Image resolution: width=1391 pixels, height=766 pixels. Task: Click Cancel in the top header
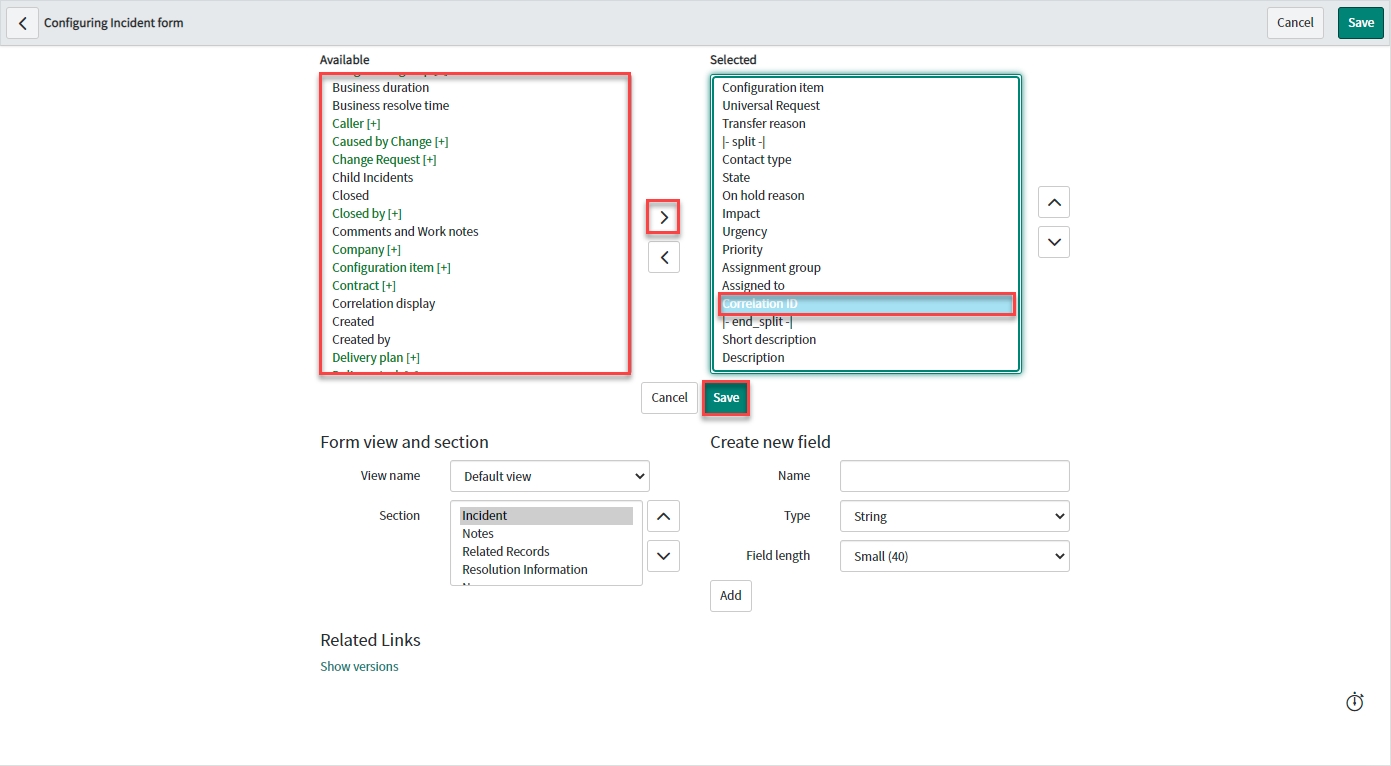coord(1295,23)
